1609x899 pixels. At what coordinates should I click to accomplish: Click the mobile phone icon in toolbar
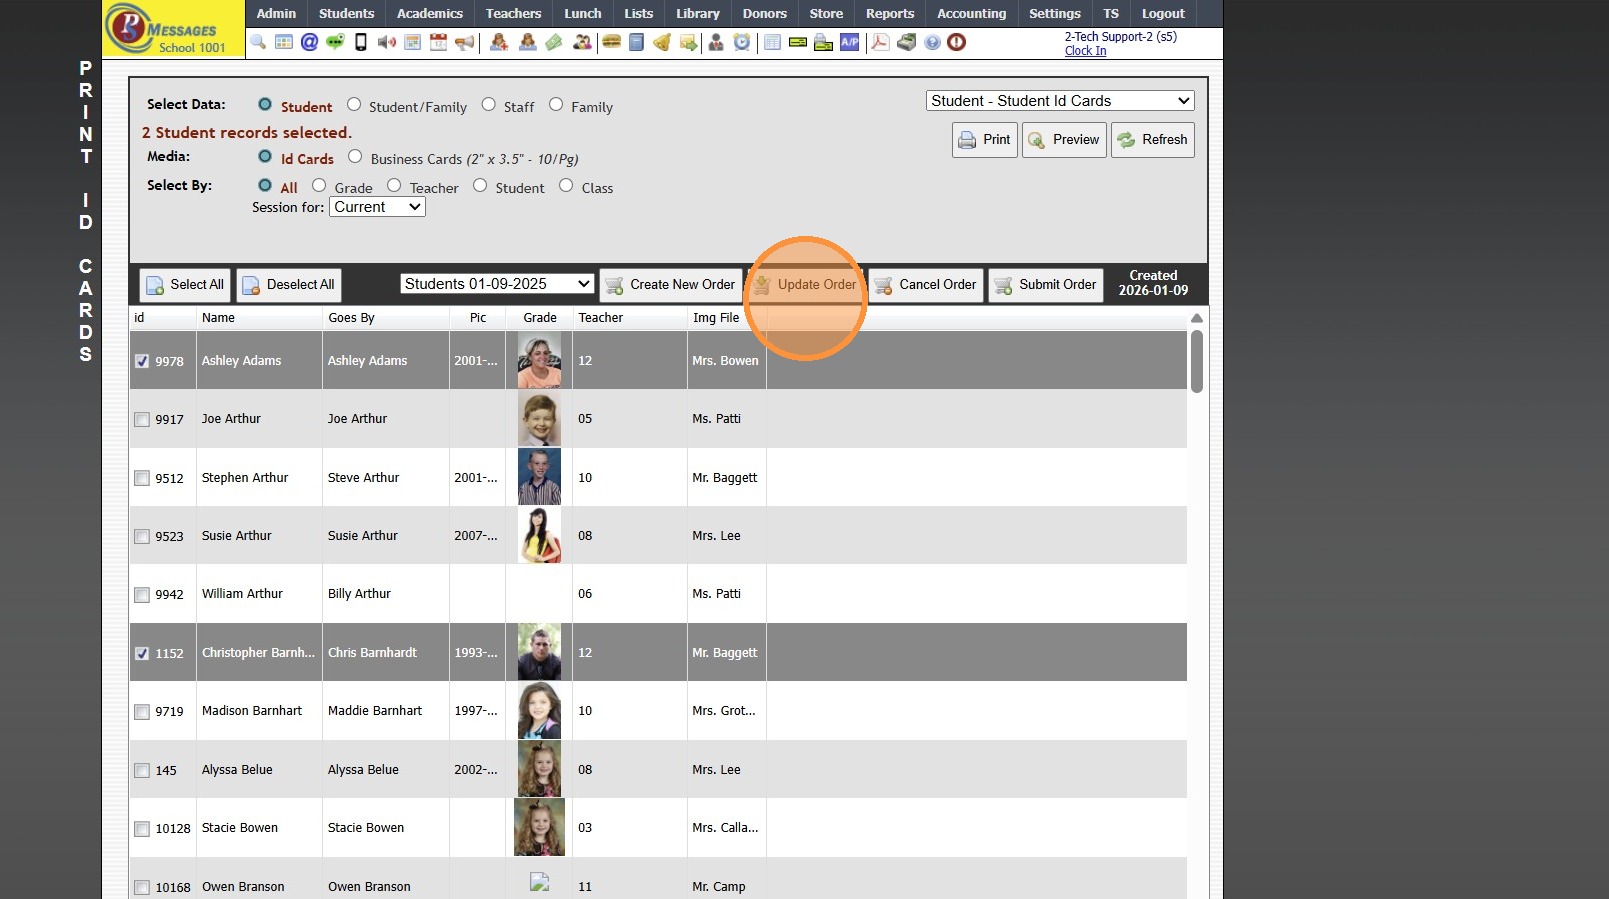pos(361,42)
